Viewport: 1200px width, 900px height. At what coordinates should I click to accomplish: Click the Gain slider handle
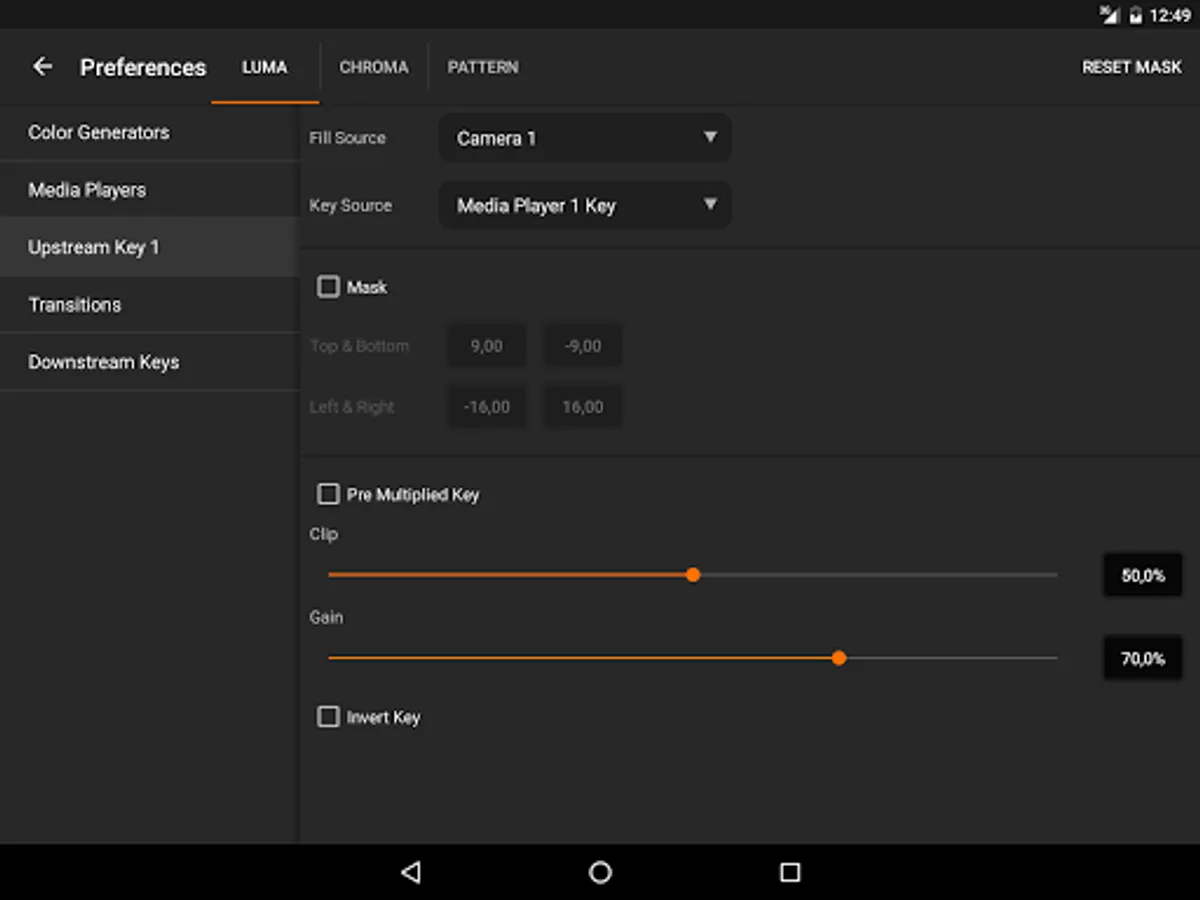[x=839, y=658]
